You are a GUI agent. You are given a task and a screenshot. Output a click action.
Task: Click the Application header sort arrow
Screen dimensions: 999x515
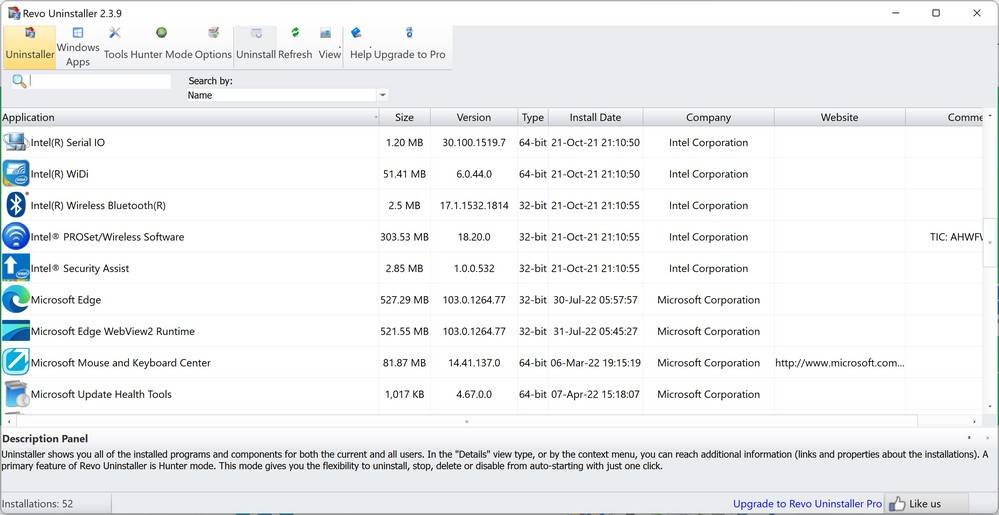click(x=374, y=117)
